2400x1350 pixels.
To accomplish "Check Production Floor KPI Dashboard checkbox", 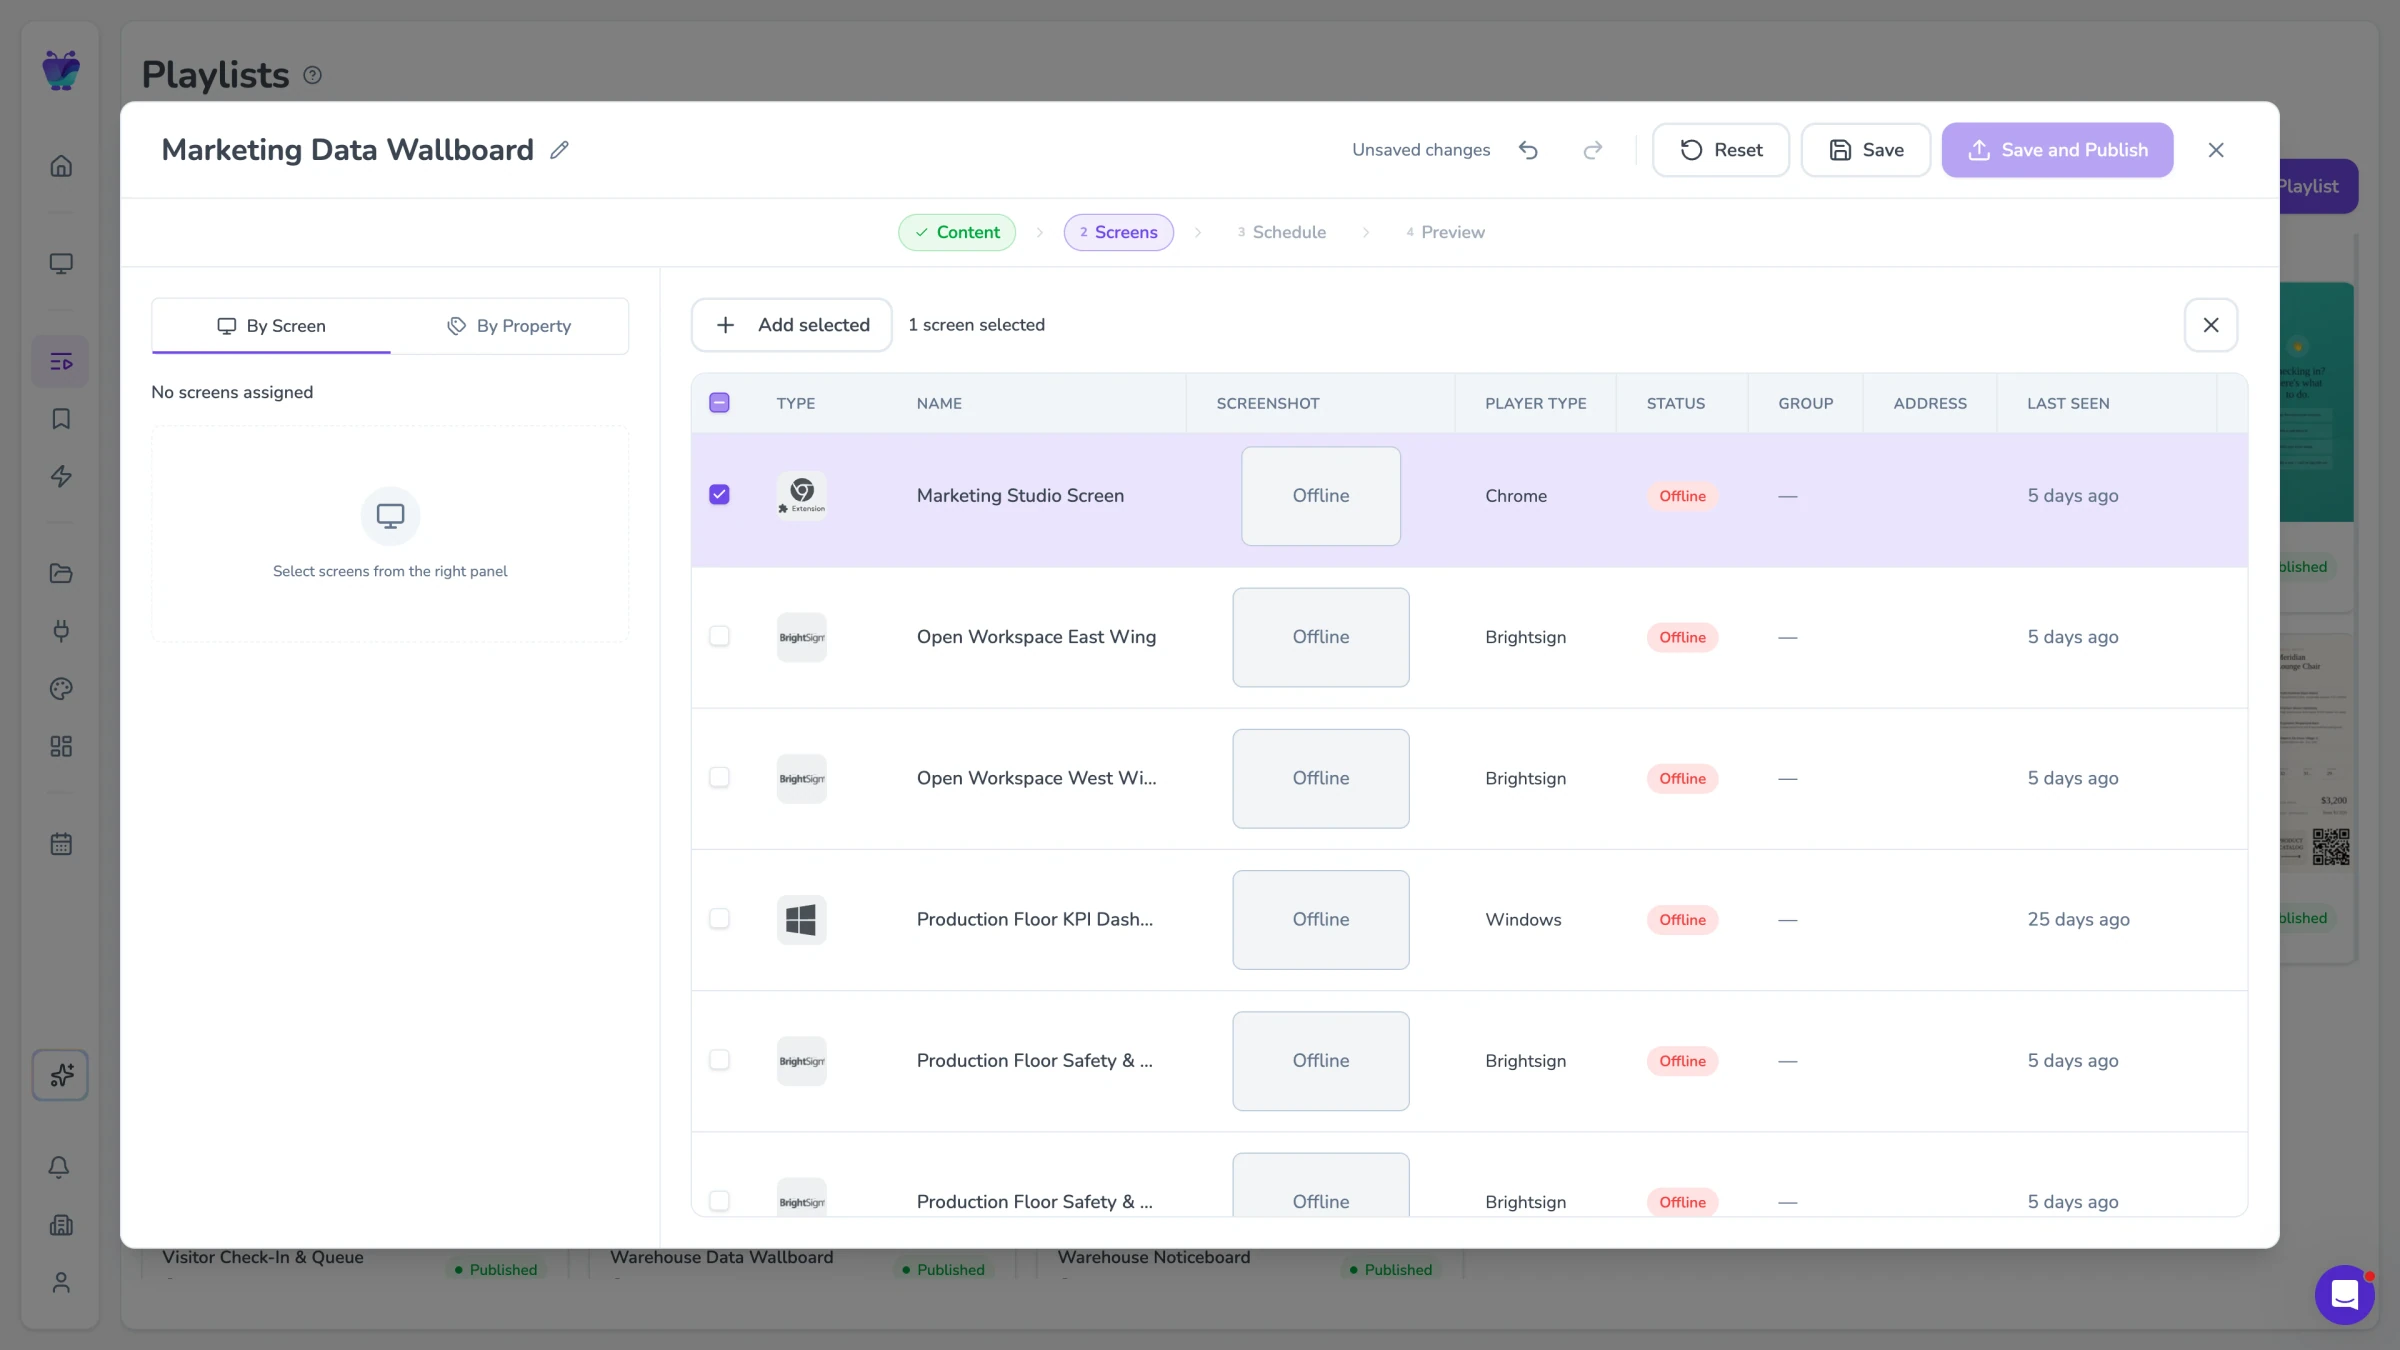I will 719,918.
